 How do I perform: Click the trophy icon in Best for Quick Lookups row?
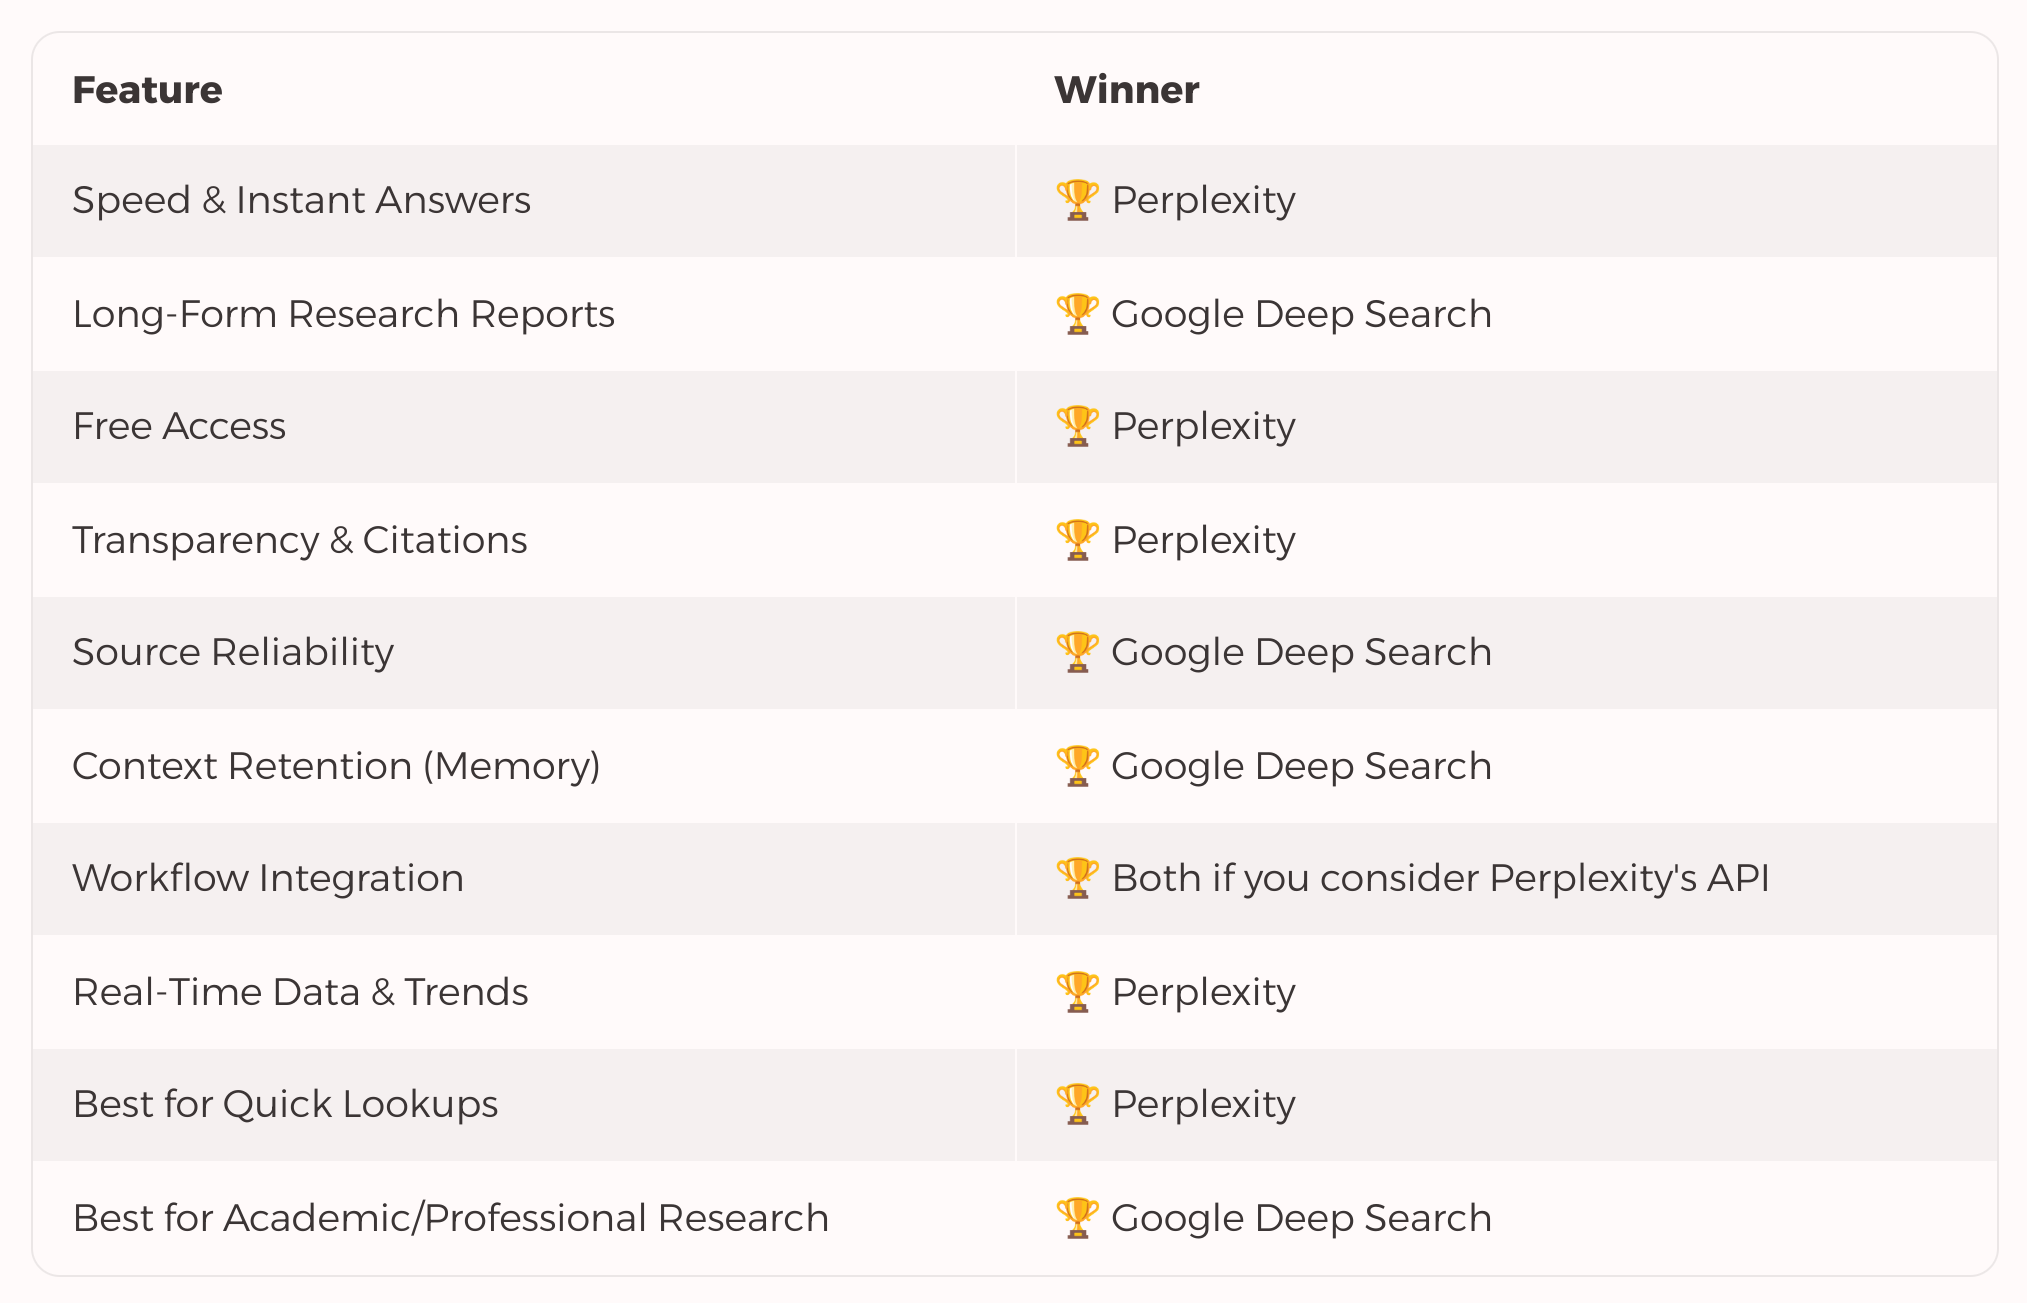click(x=1077, y=1104)
